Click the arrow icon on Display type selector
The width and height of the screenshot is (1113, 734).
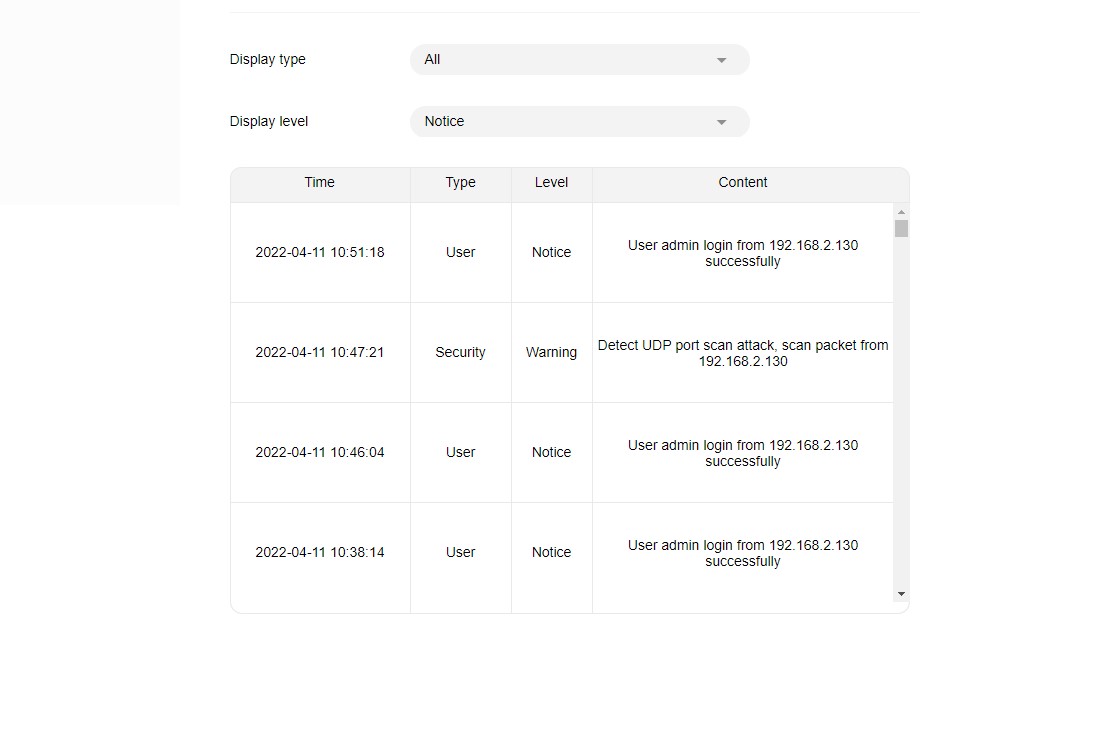[721, 60]
